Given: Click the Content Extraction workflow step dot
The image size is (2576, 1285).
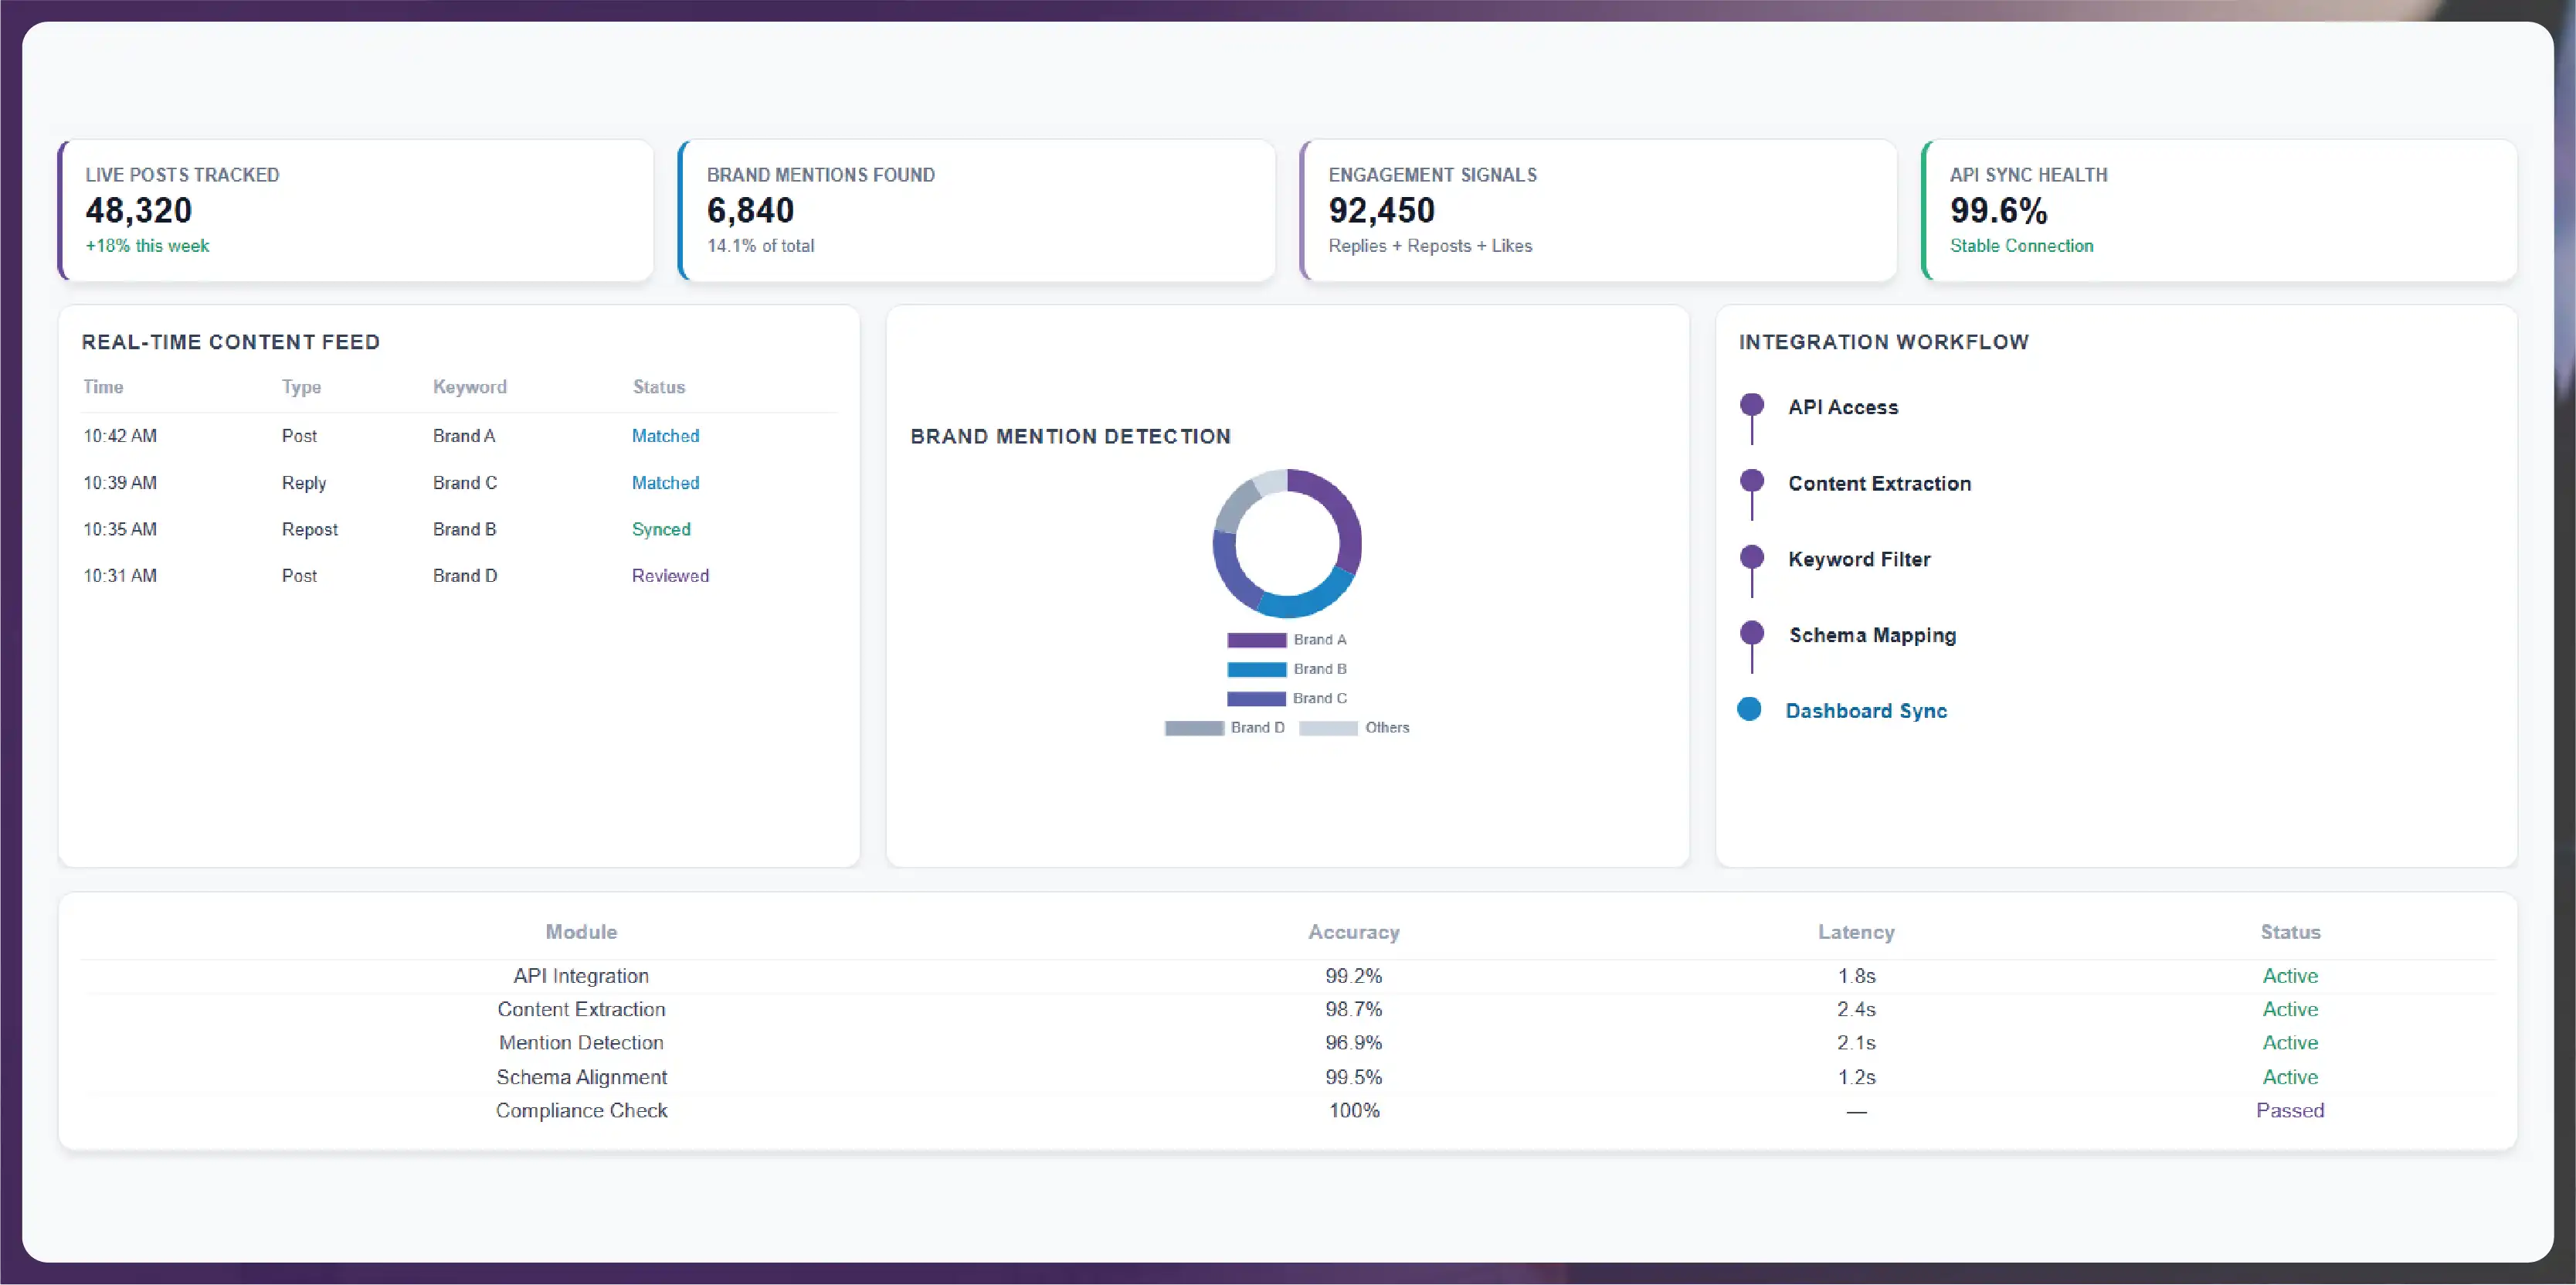Looking at the screenshot, I should [x=1752, y=481].
